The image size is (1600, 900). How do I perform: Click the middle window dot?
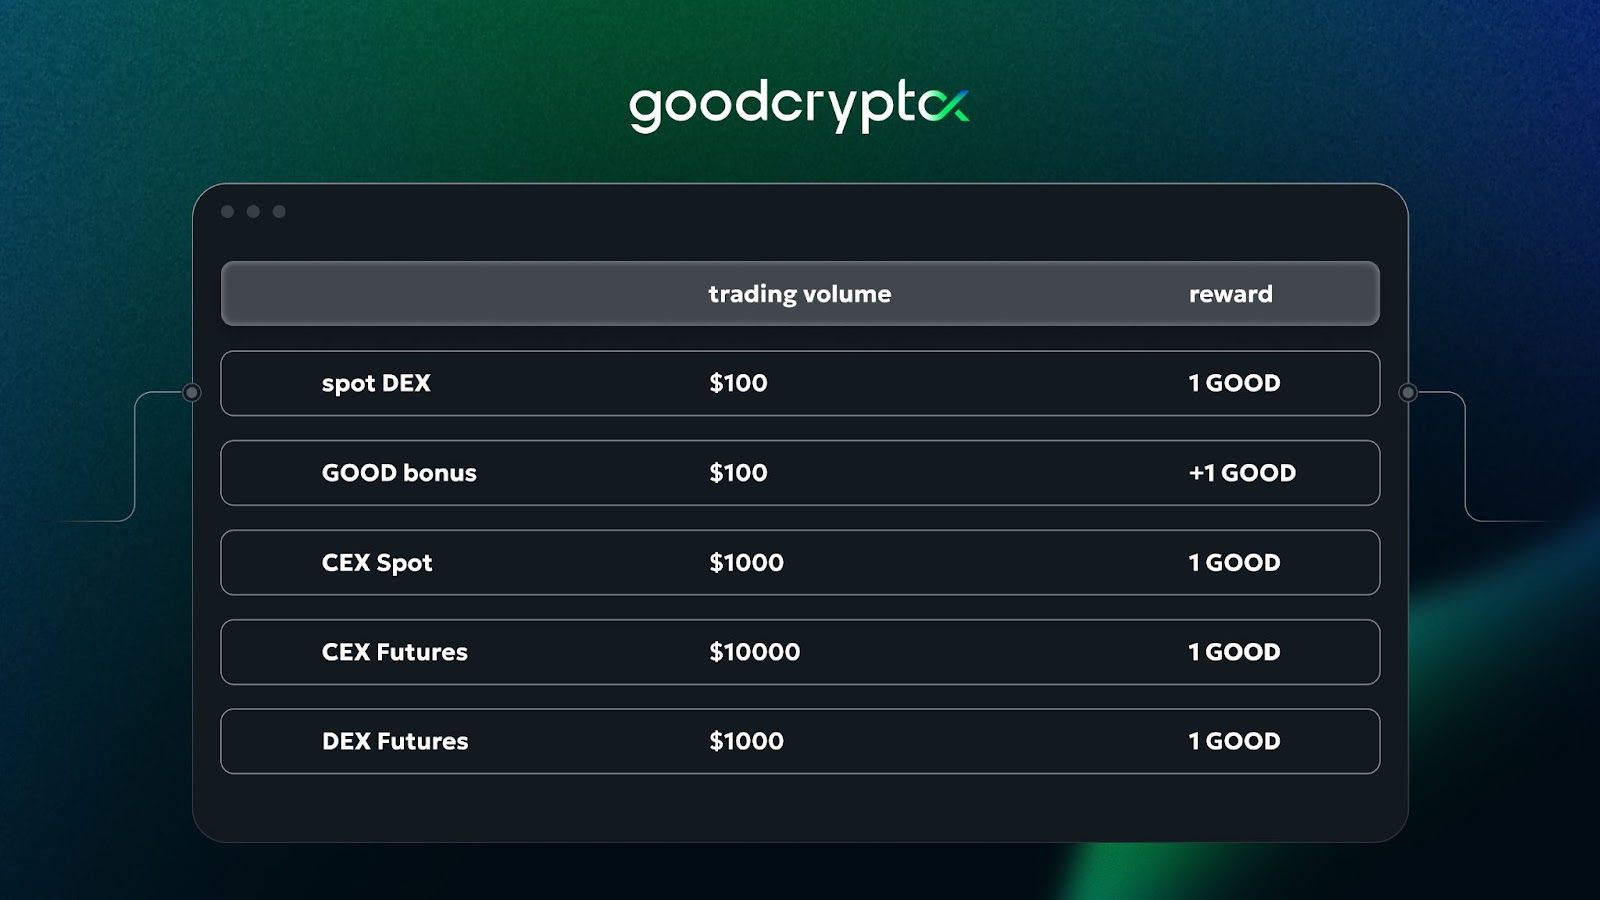(254, 211)
